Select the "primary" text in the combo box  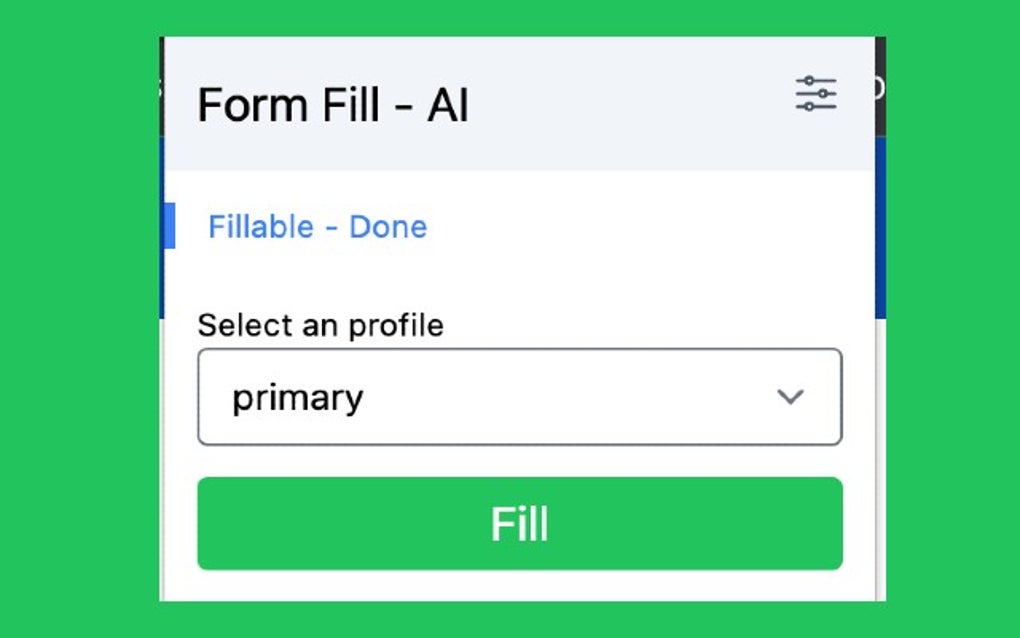pyautogui.click(x=297, y=398)
